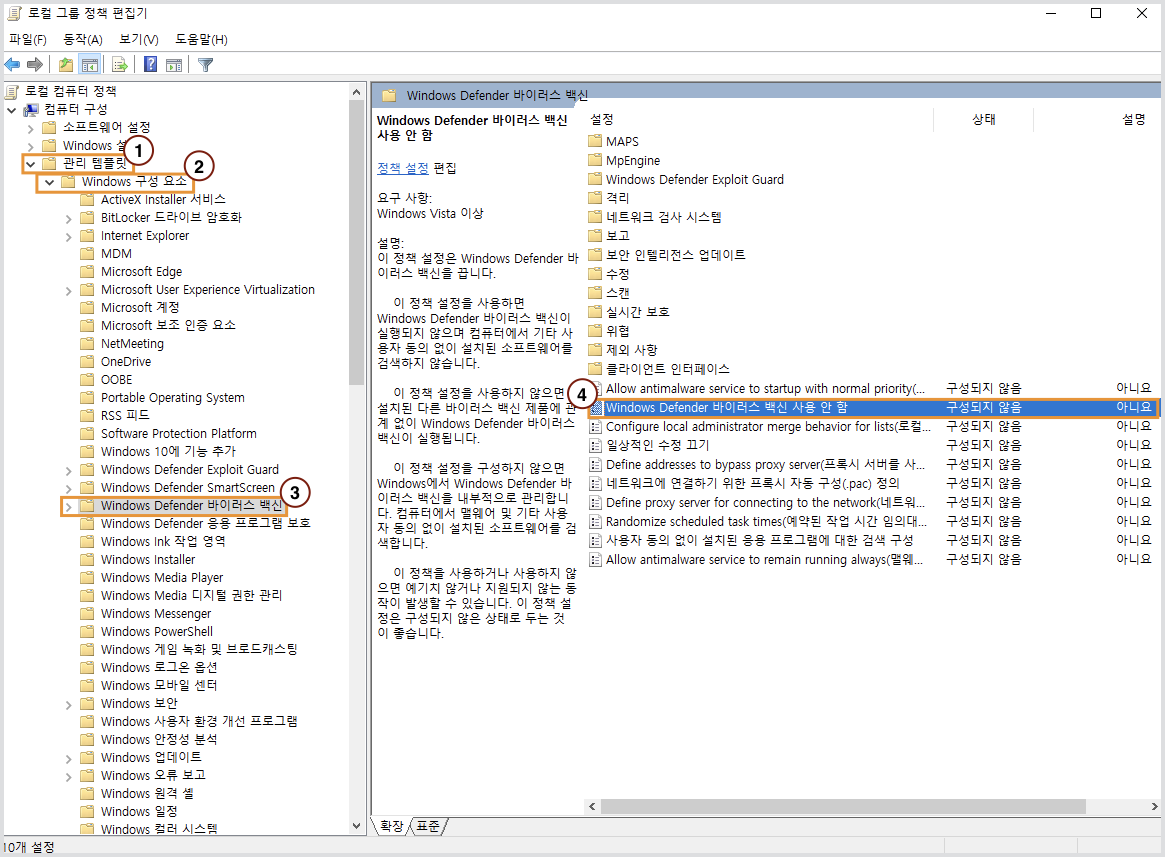This screenshot has width=1165, height=857.
Task: Click the Up one level folder icon
Action: coord(66,65)
